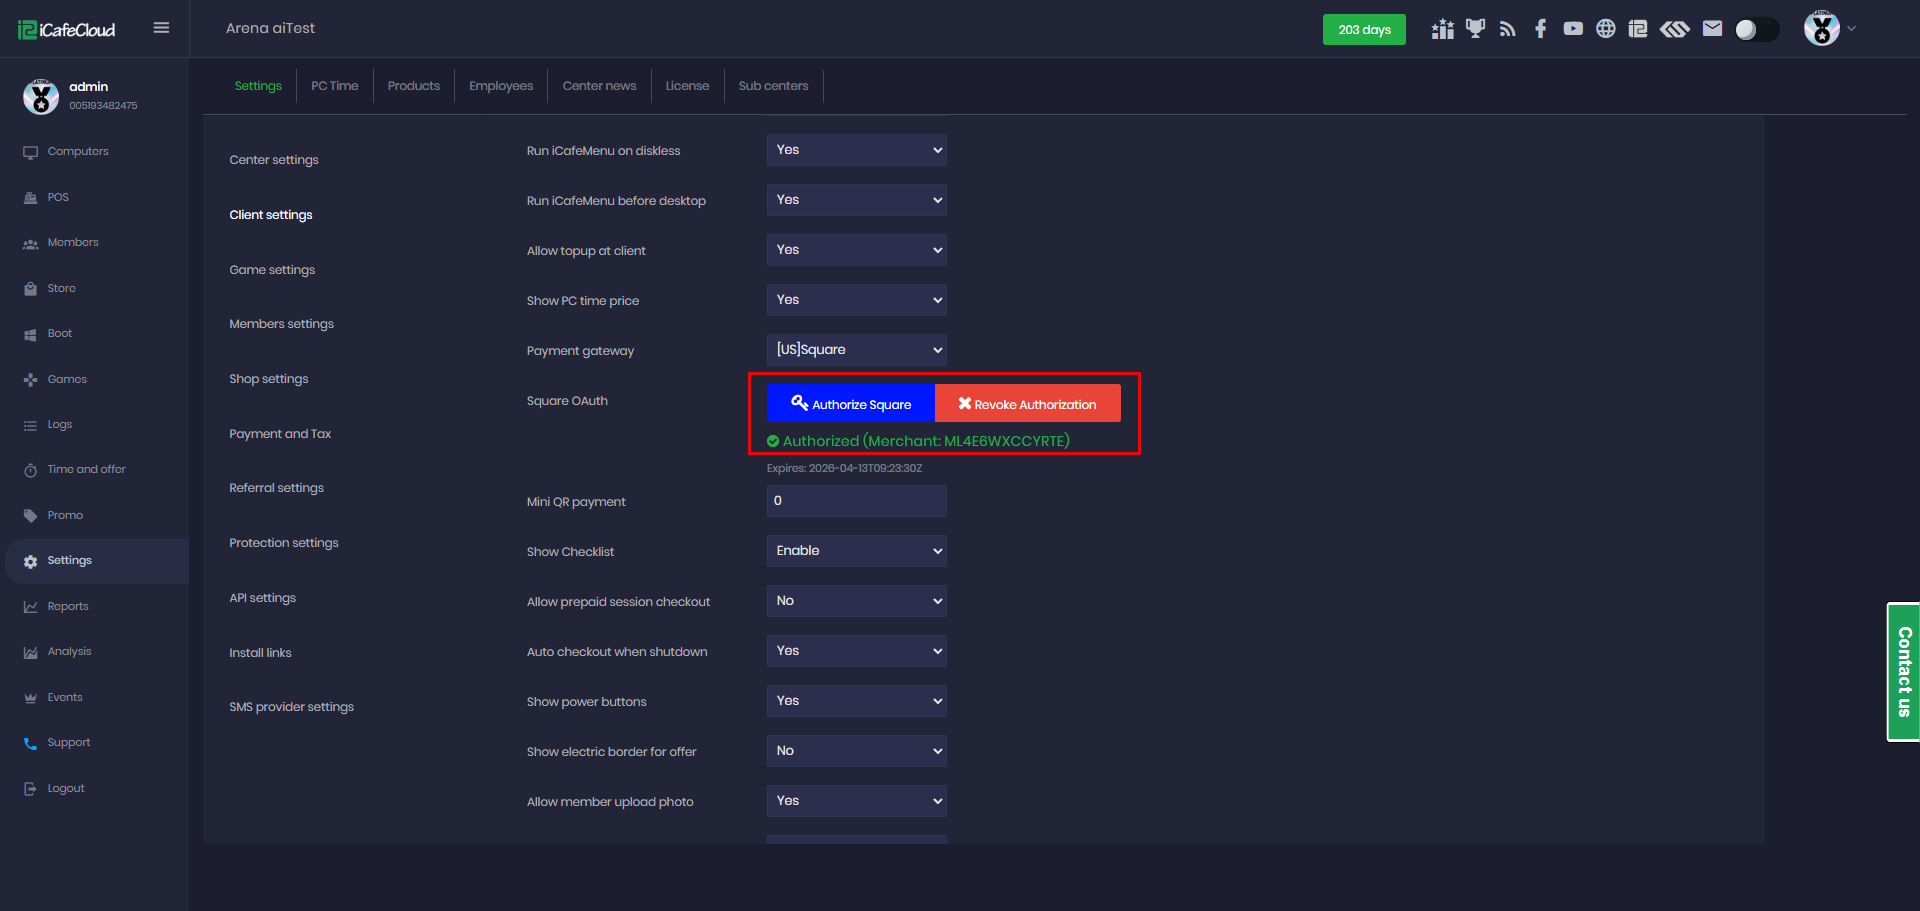Viewport: 1920px width, 911px height.
Task: Go to the Employees tab
Action: [x=501, y=86]
